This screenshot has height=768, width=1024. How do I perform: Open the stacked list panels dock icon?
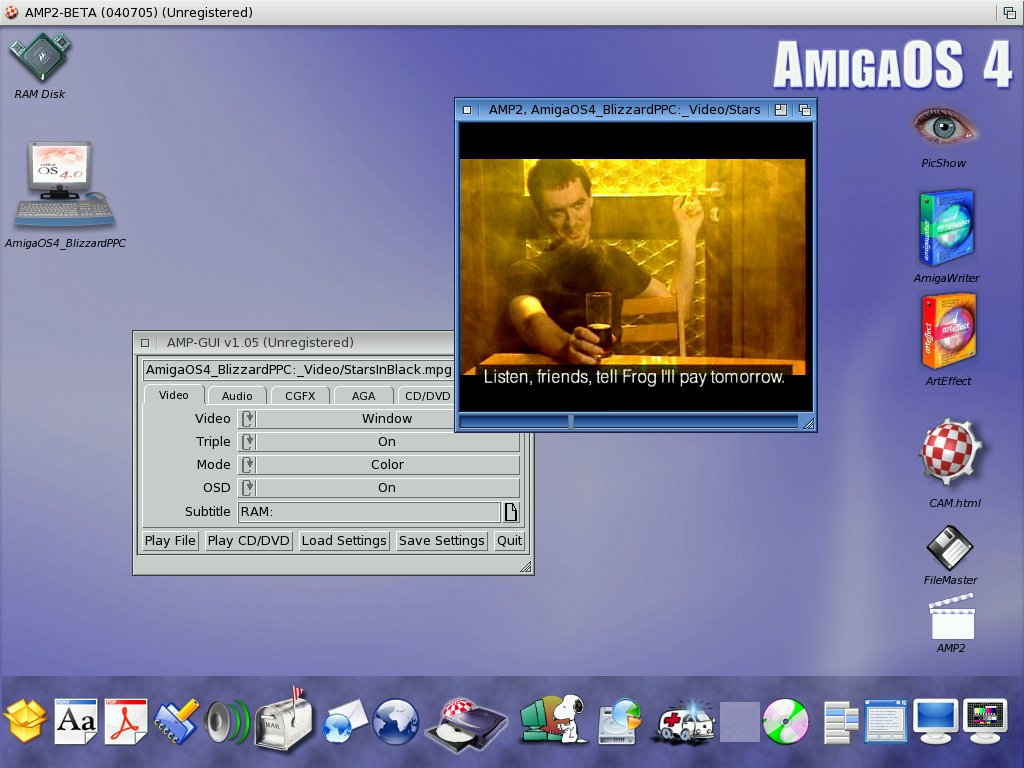tap(840, 722)
